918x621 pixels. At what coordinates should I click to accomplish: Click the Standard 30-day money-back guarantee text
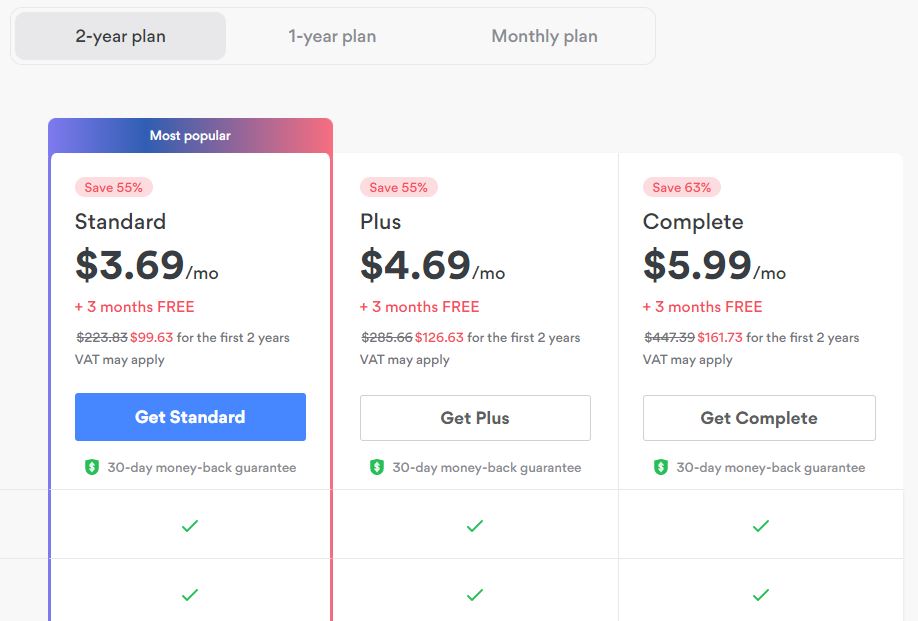click(x=201, y=468)
